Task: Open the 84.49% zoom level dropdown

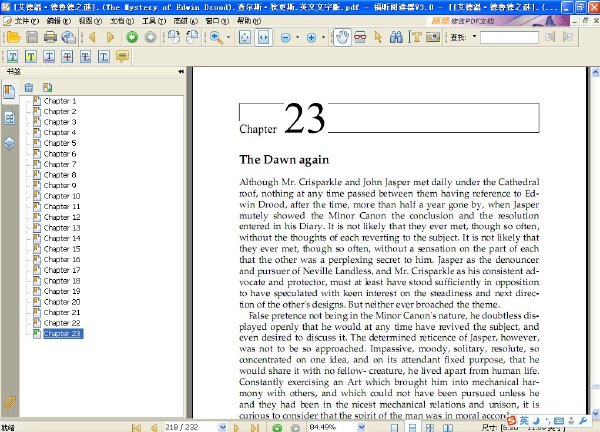Action: [x=361, y=427]
